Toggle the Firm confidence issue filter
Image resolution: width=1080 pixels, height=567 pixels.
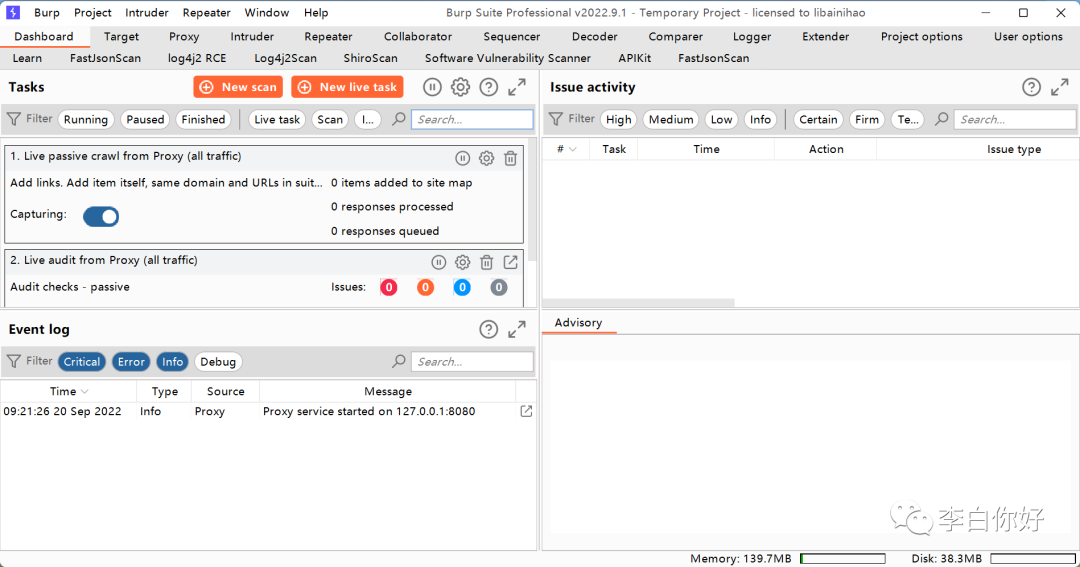coord(866,119)
